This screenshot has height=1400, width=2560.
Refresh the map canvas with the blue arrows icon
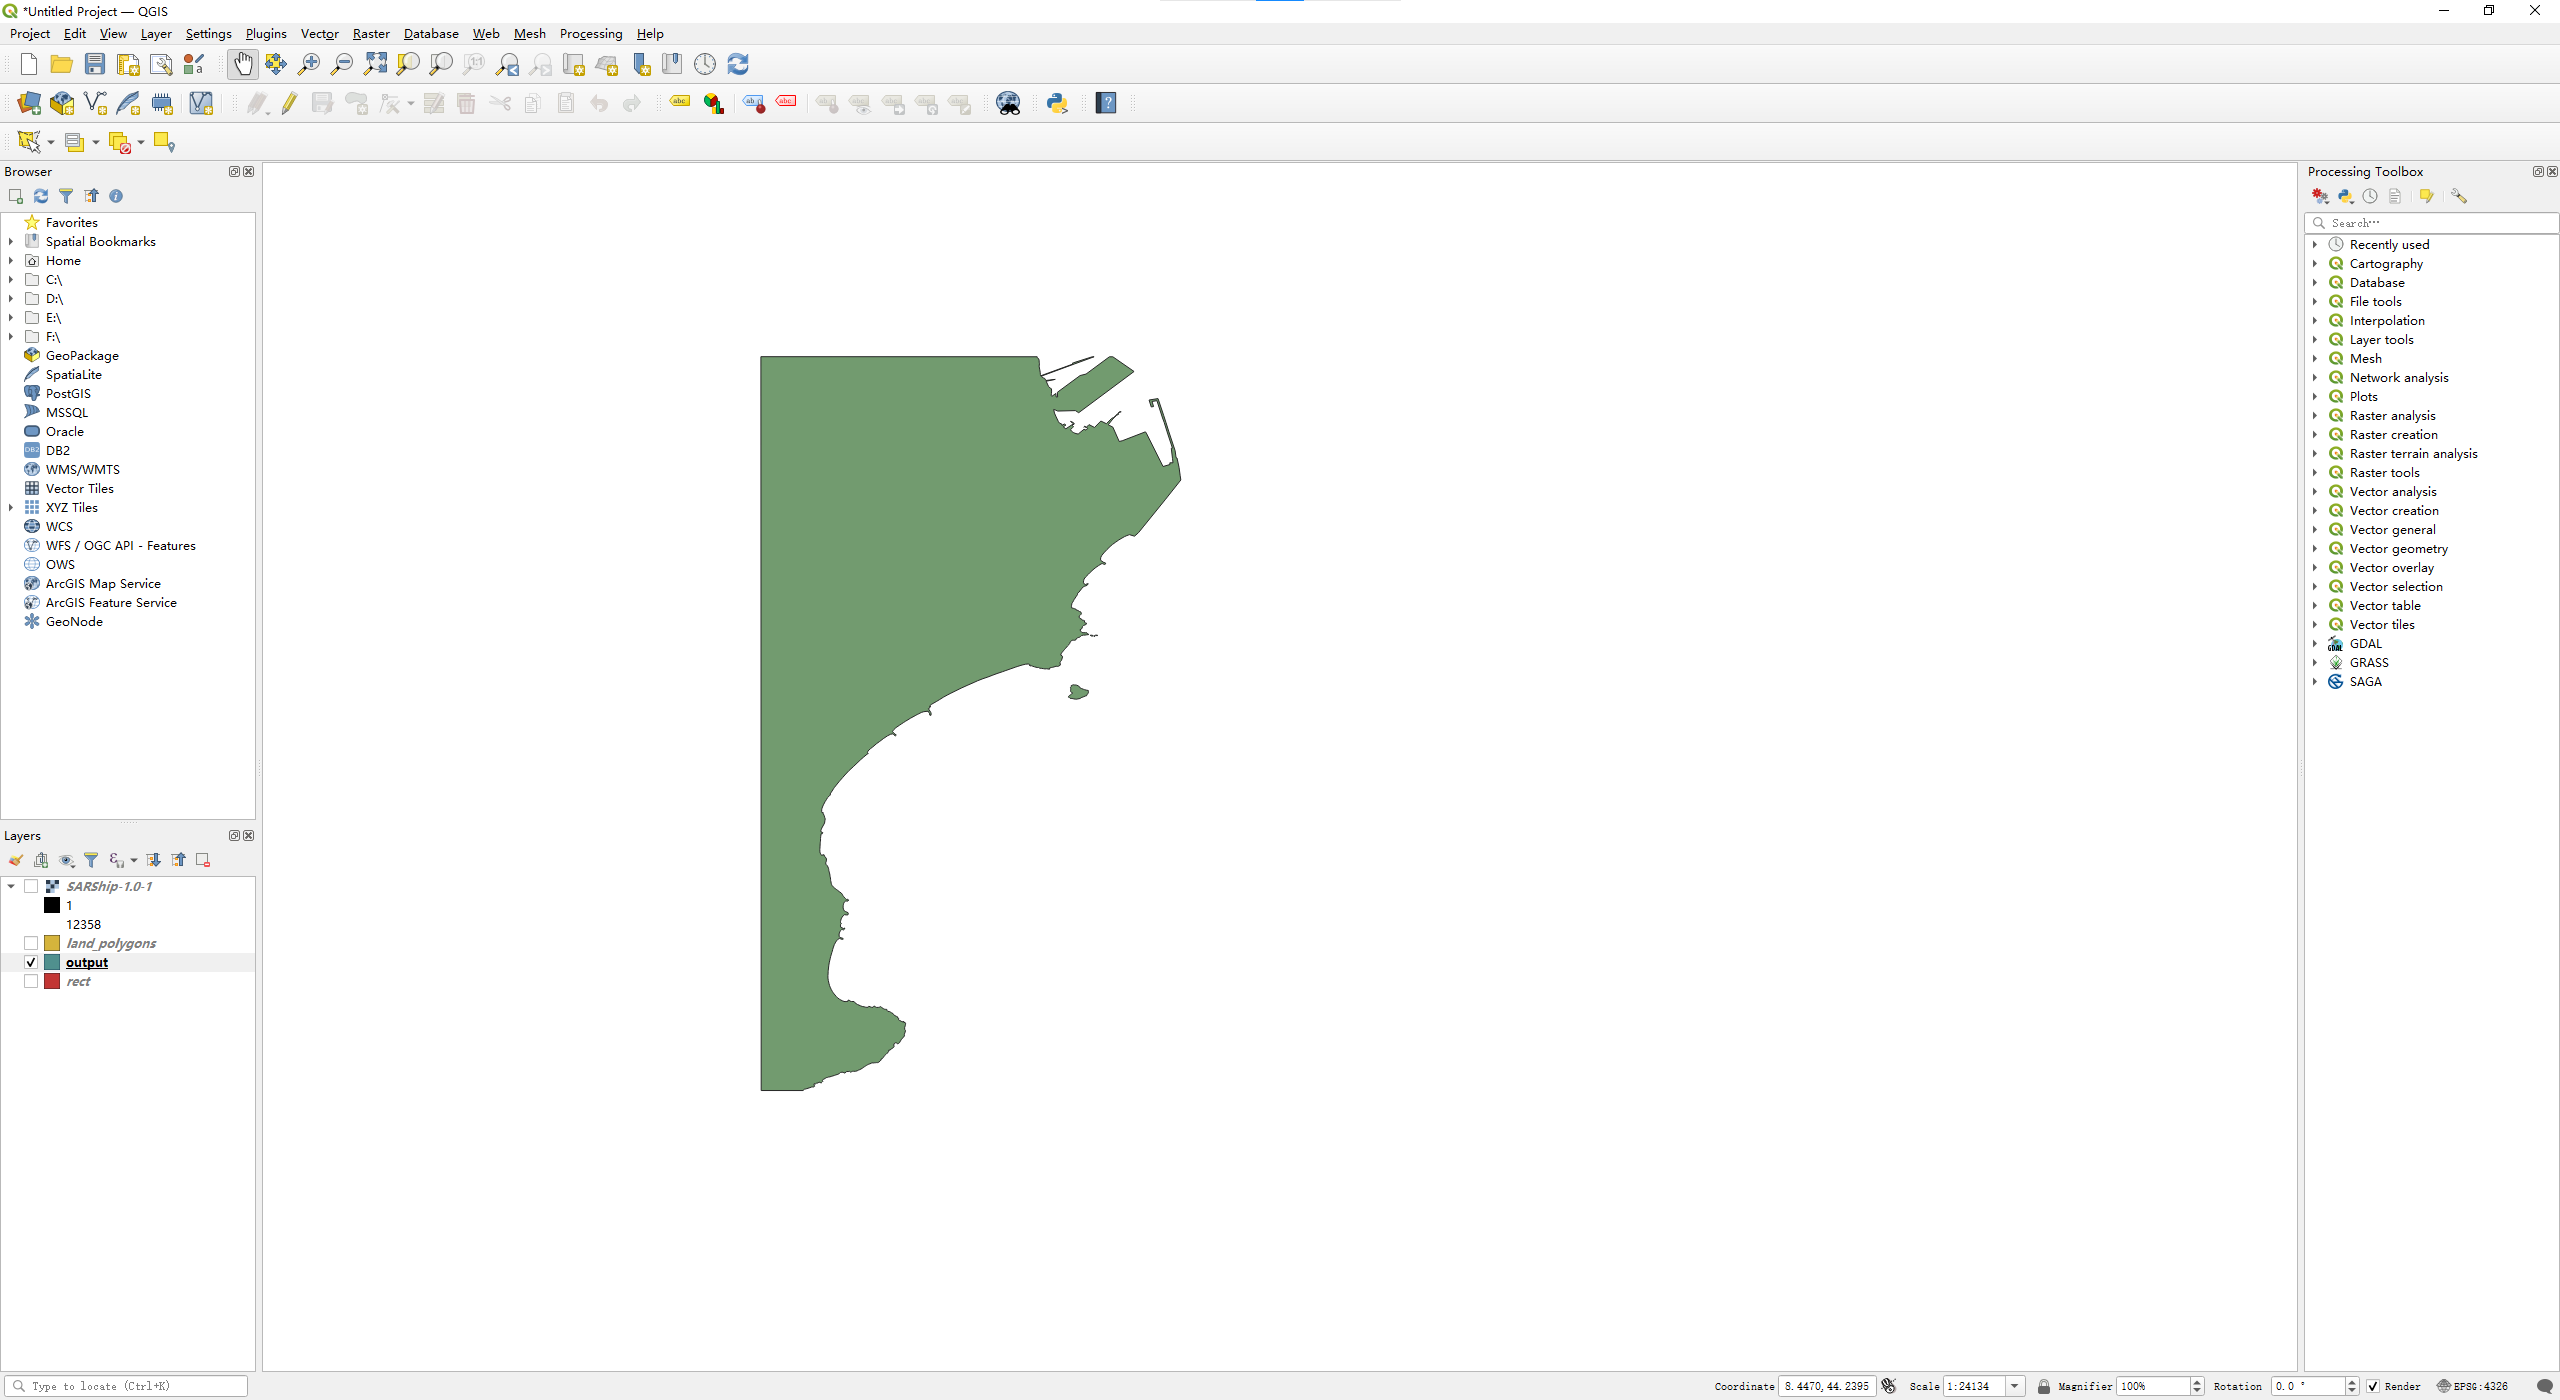click(738, 65)
